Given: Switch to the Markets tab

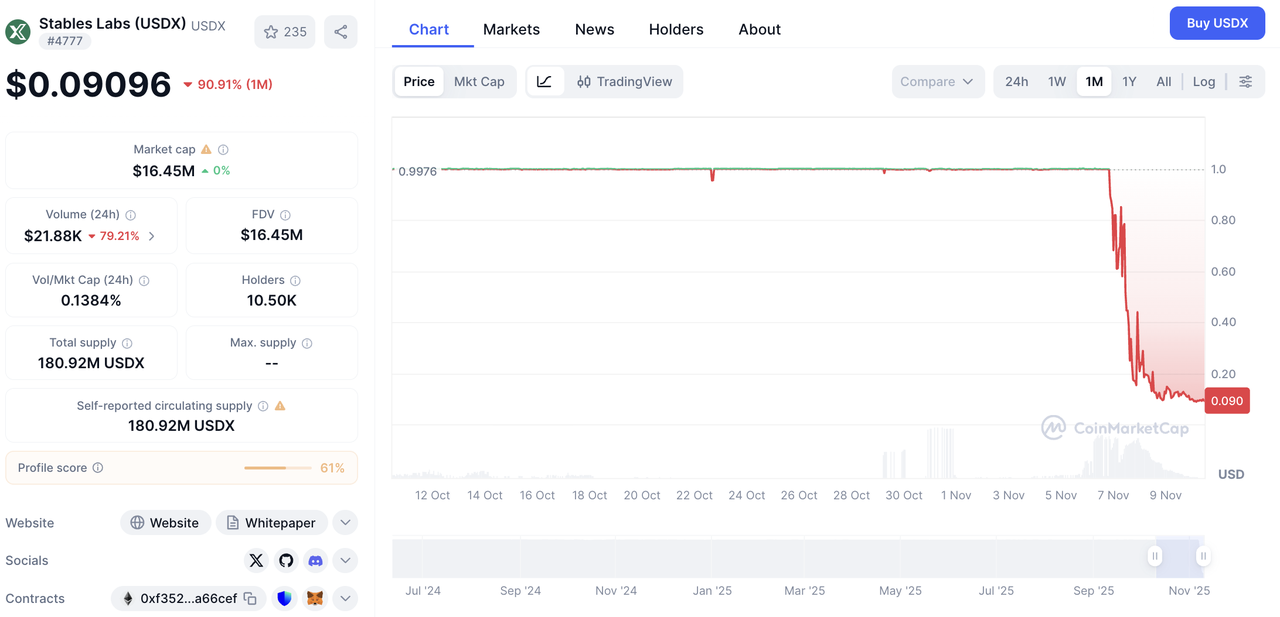Looking at the screenshot, I should pos(511,30).
